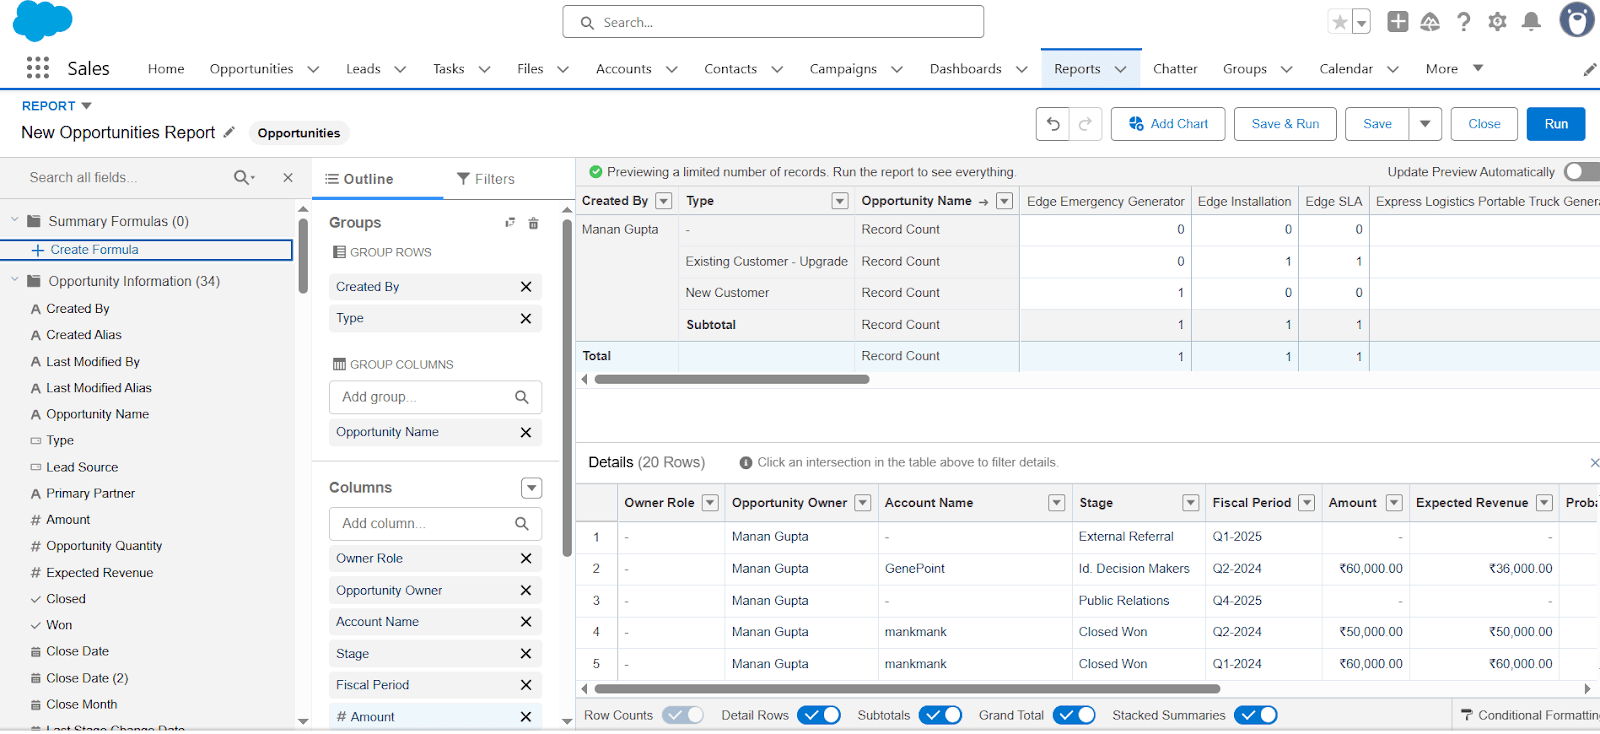Click the Trailhead guidance center icon
The image size is (1600, 734).
point(1430,22)
